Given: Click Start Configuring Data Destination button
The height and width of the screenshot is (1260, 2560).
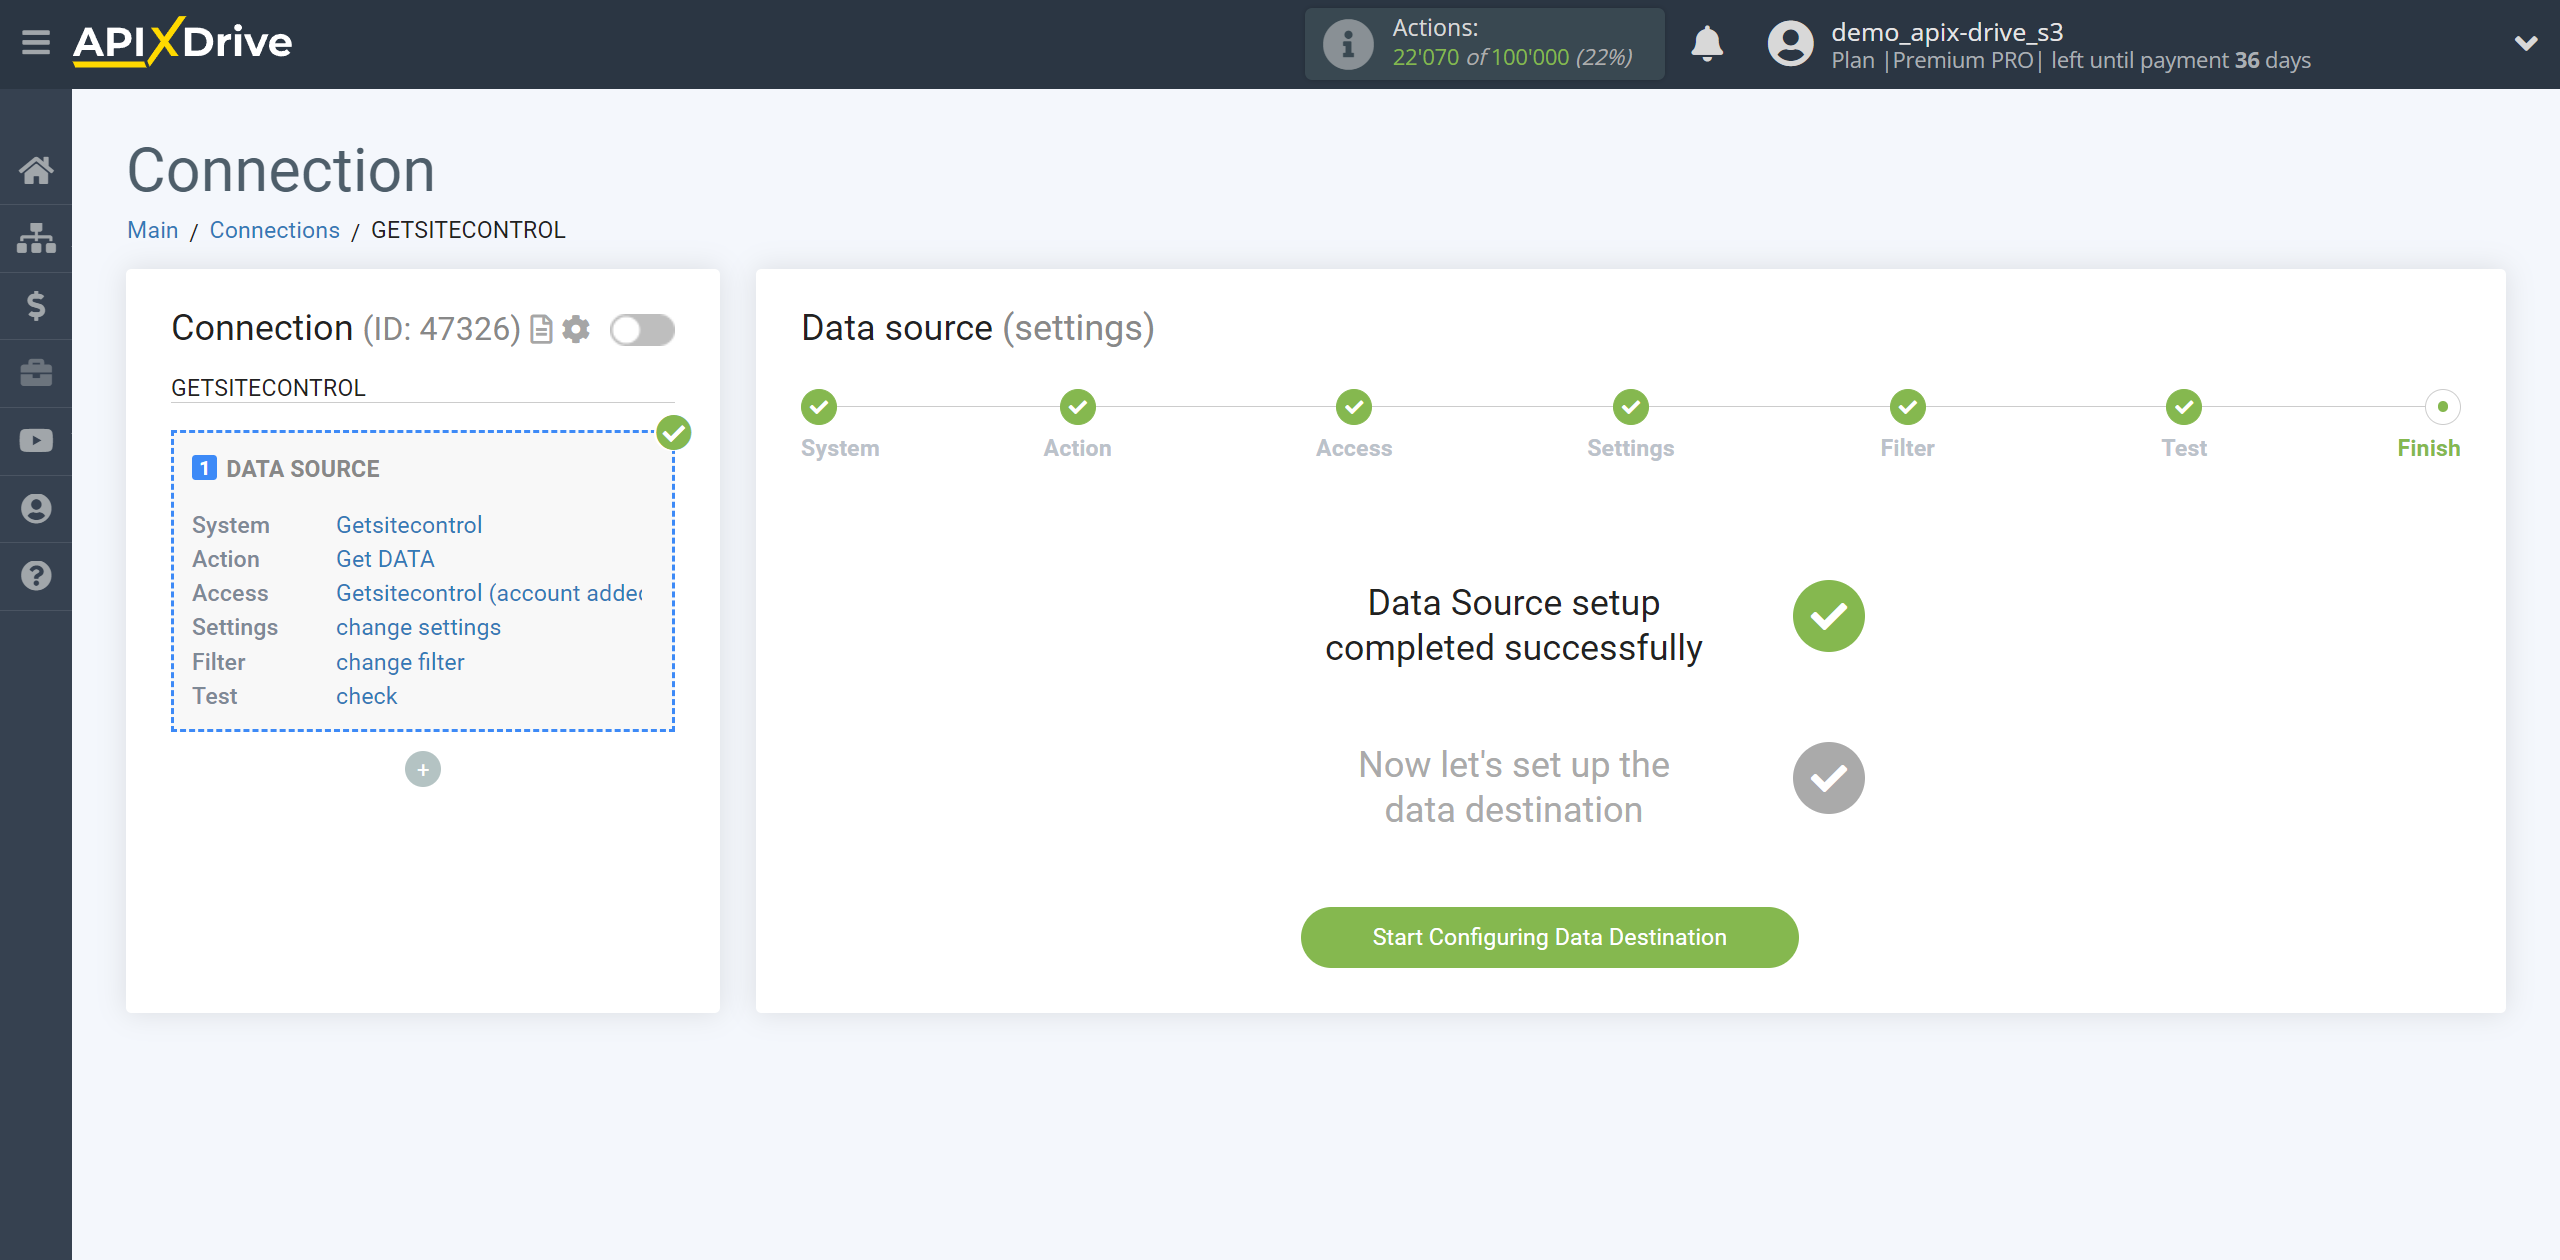Looking at the screenshot, I should click(1548, 935).
